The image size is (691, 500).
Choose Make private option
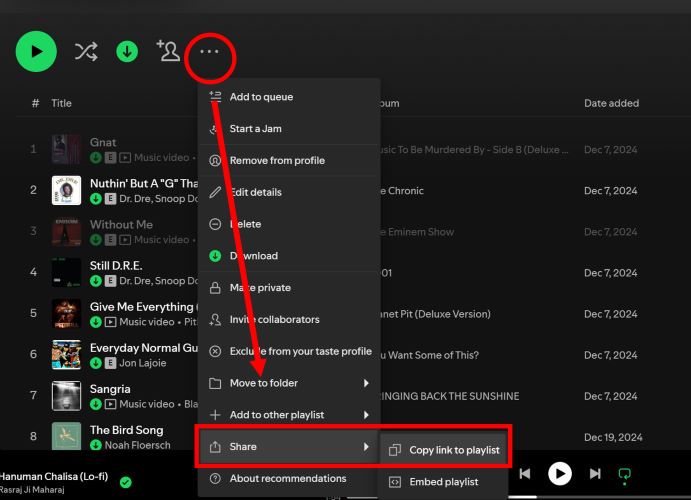(289, 288)
